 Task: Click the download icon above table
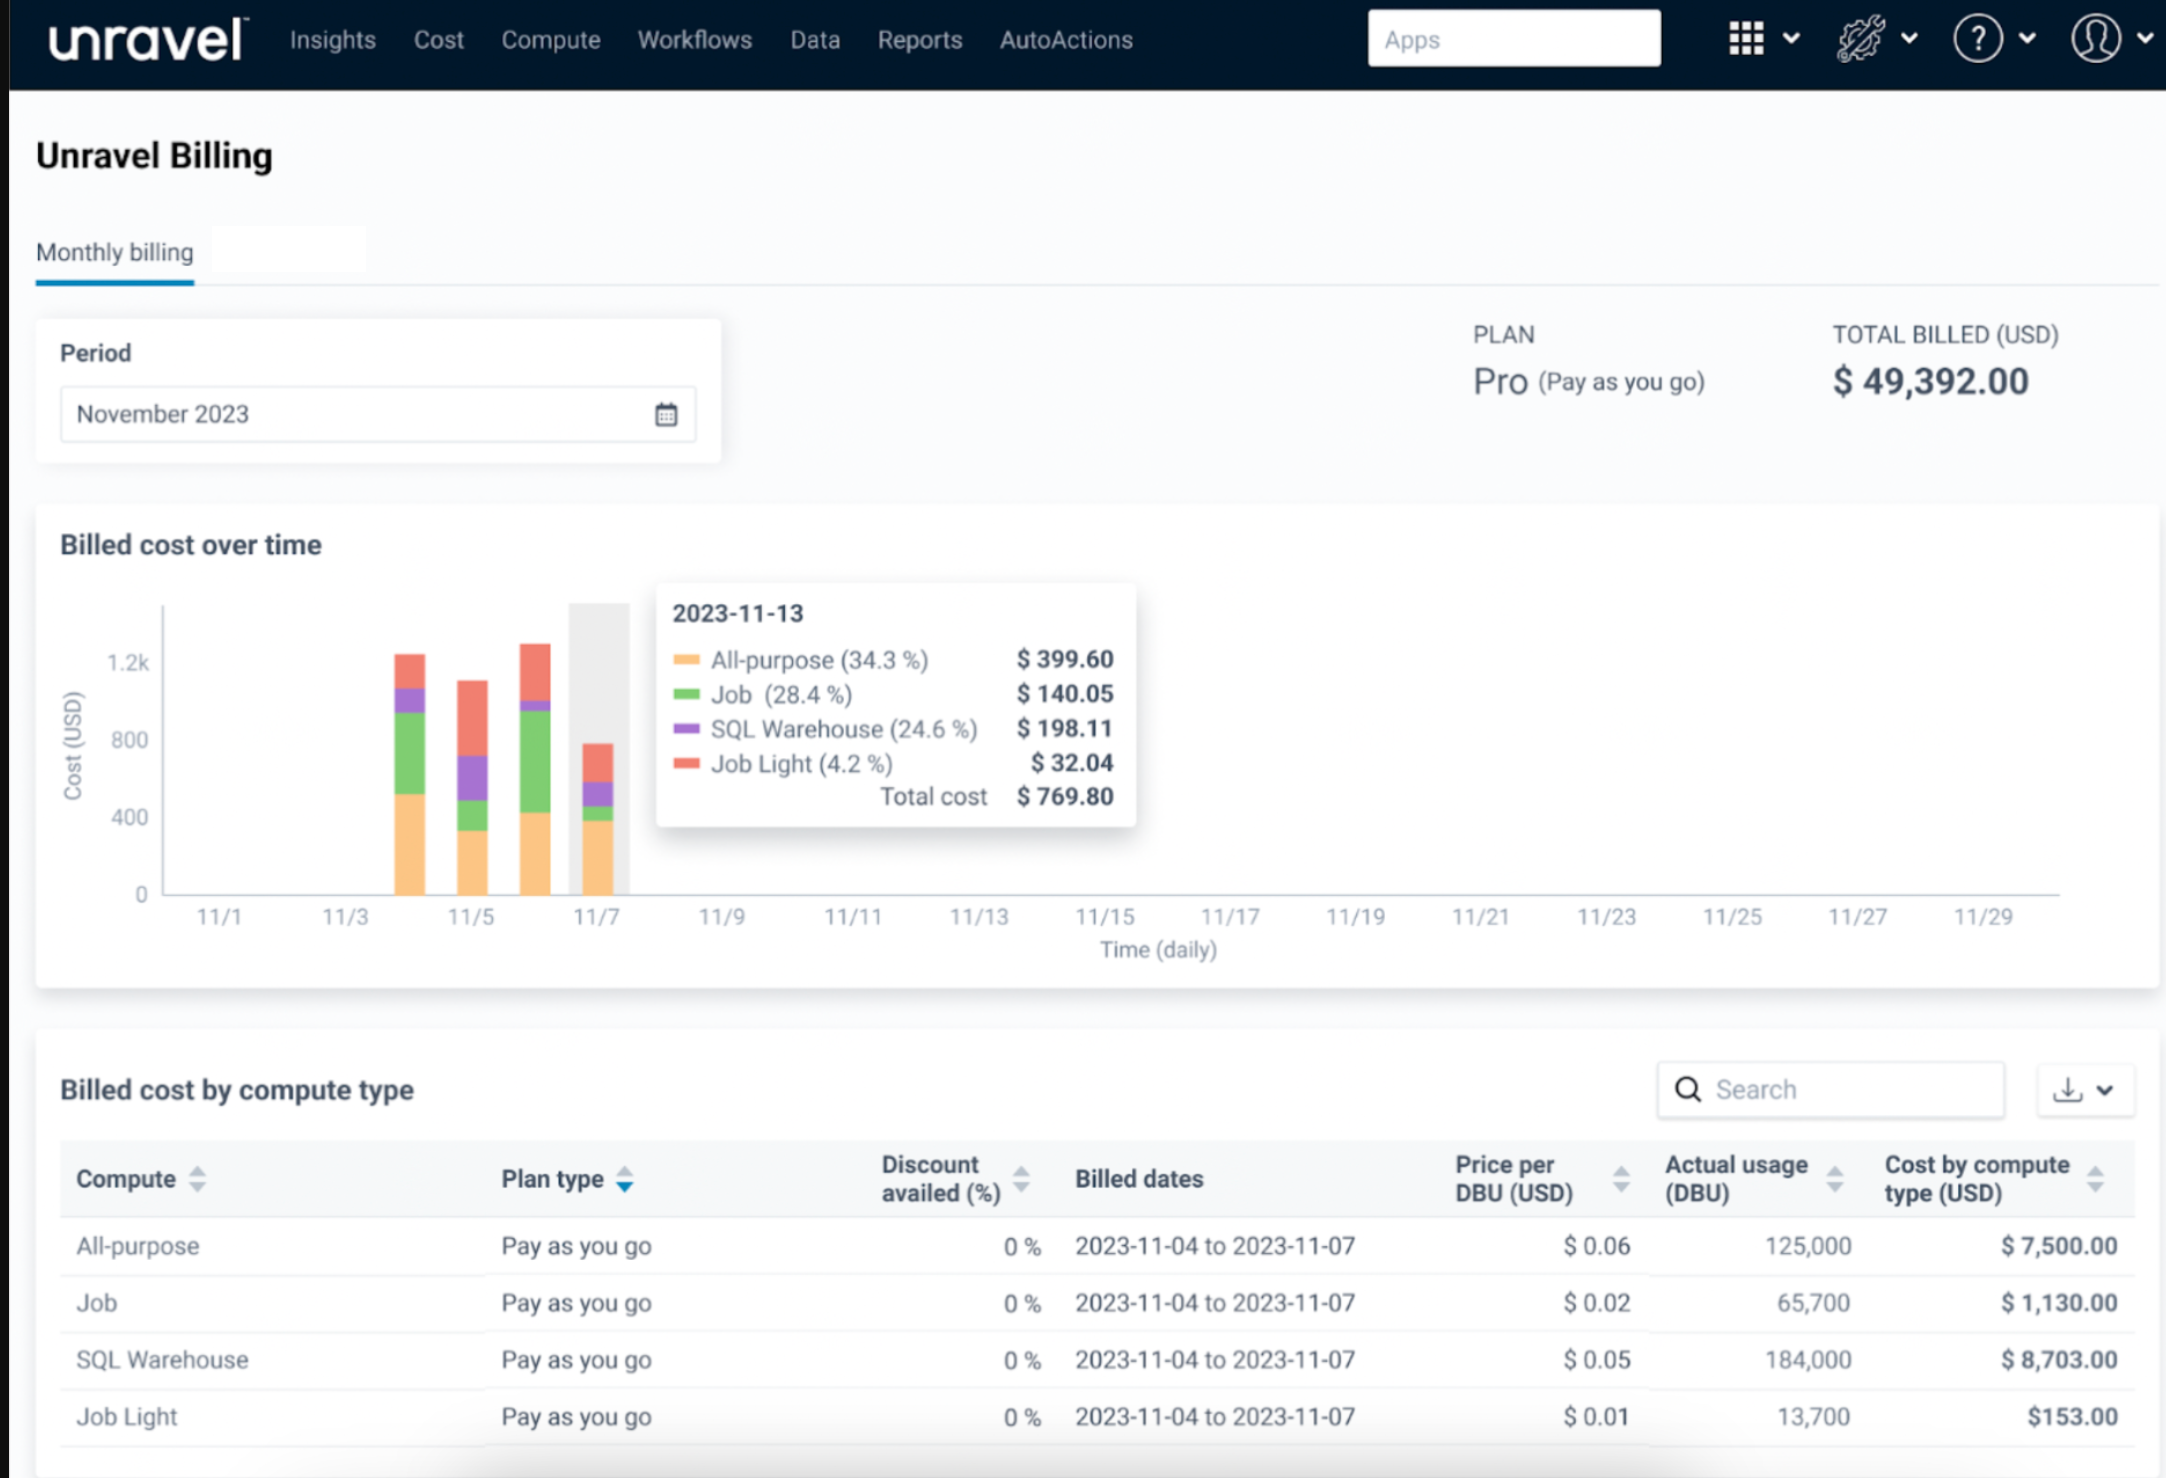(x=2067, y=1089)
